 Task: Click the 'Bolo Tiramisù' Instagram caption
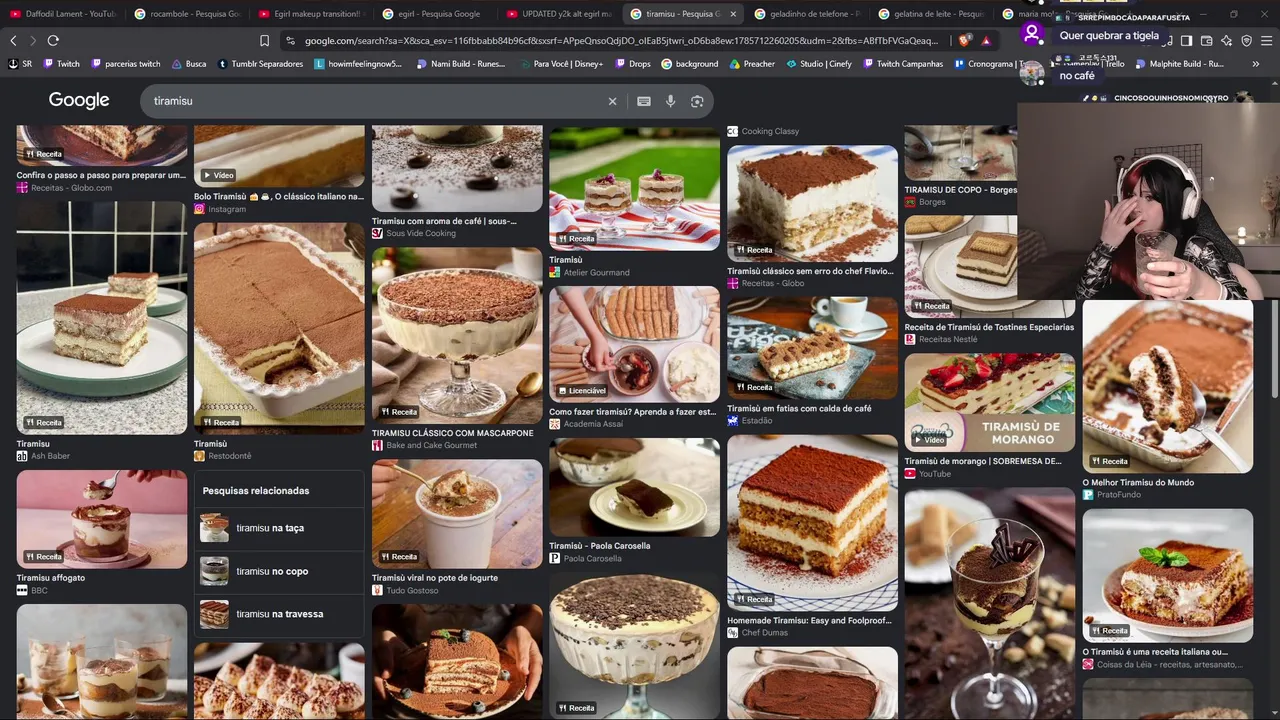coord(279,197)
